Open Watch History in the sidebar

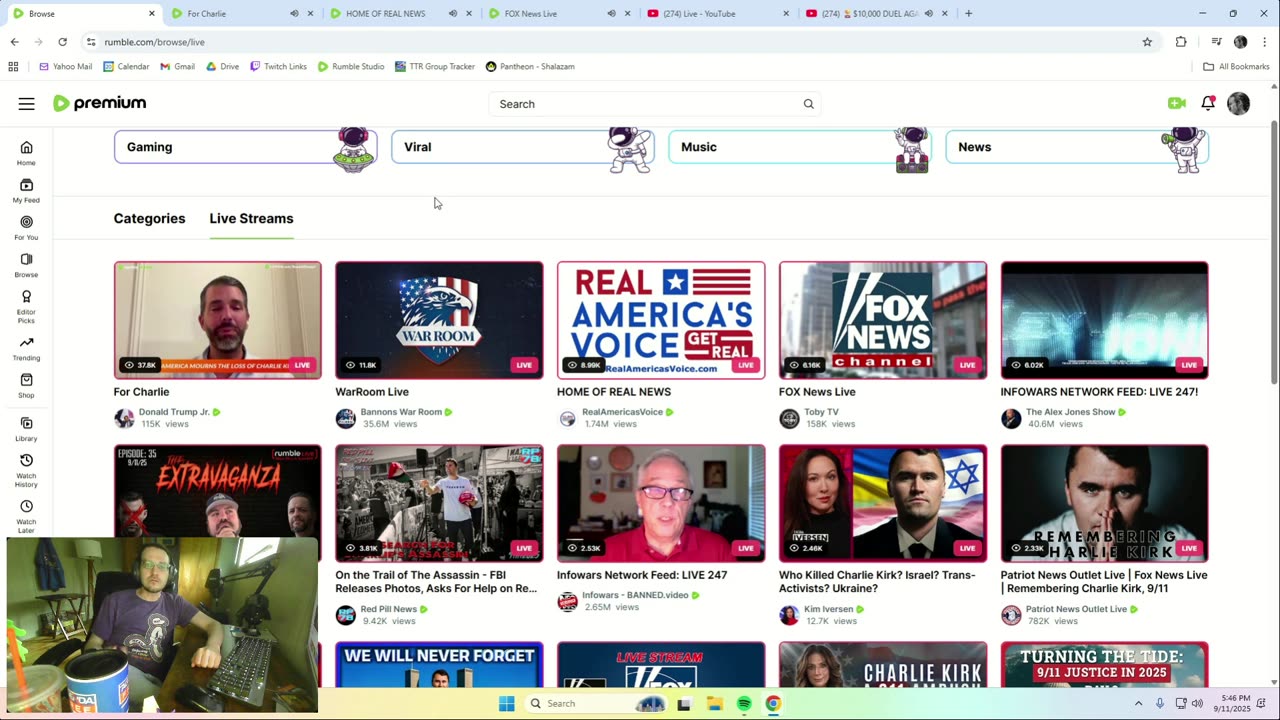click(x=26, y=471)
